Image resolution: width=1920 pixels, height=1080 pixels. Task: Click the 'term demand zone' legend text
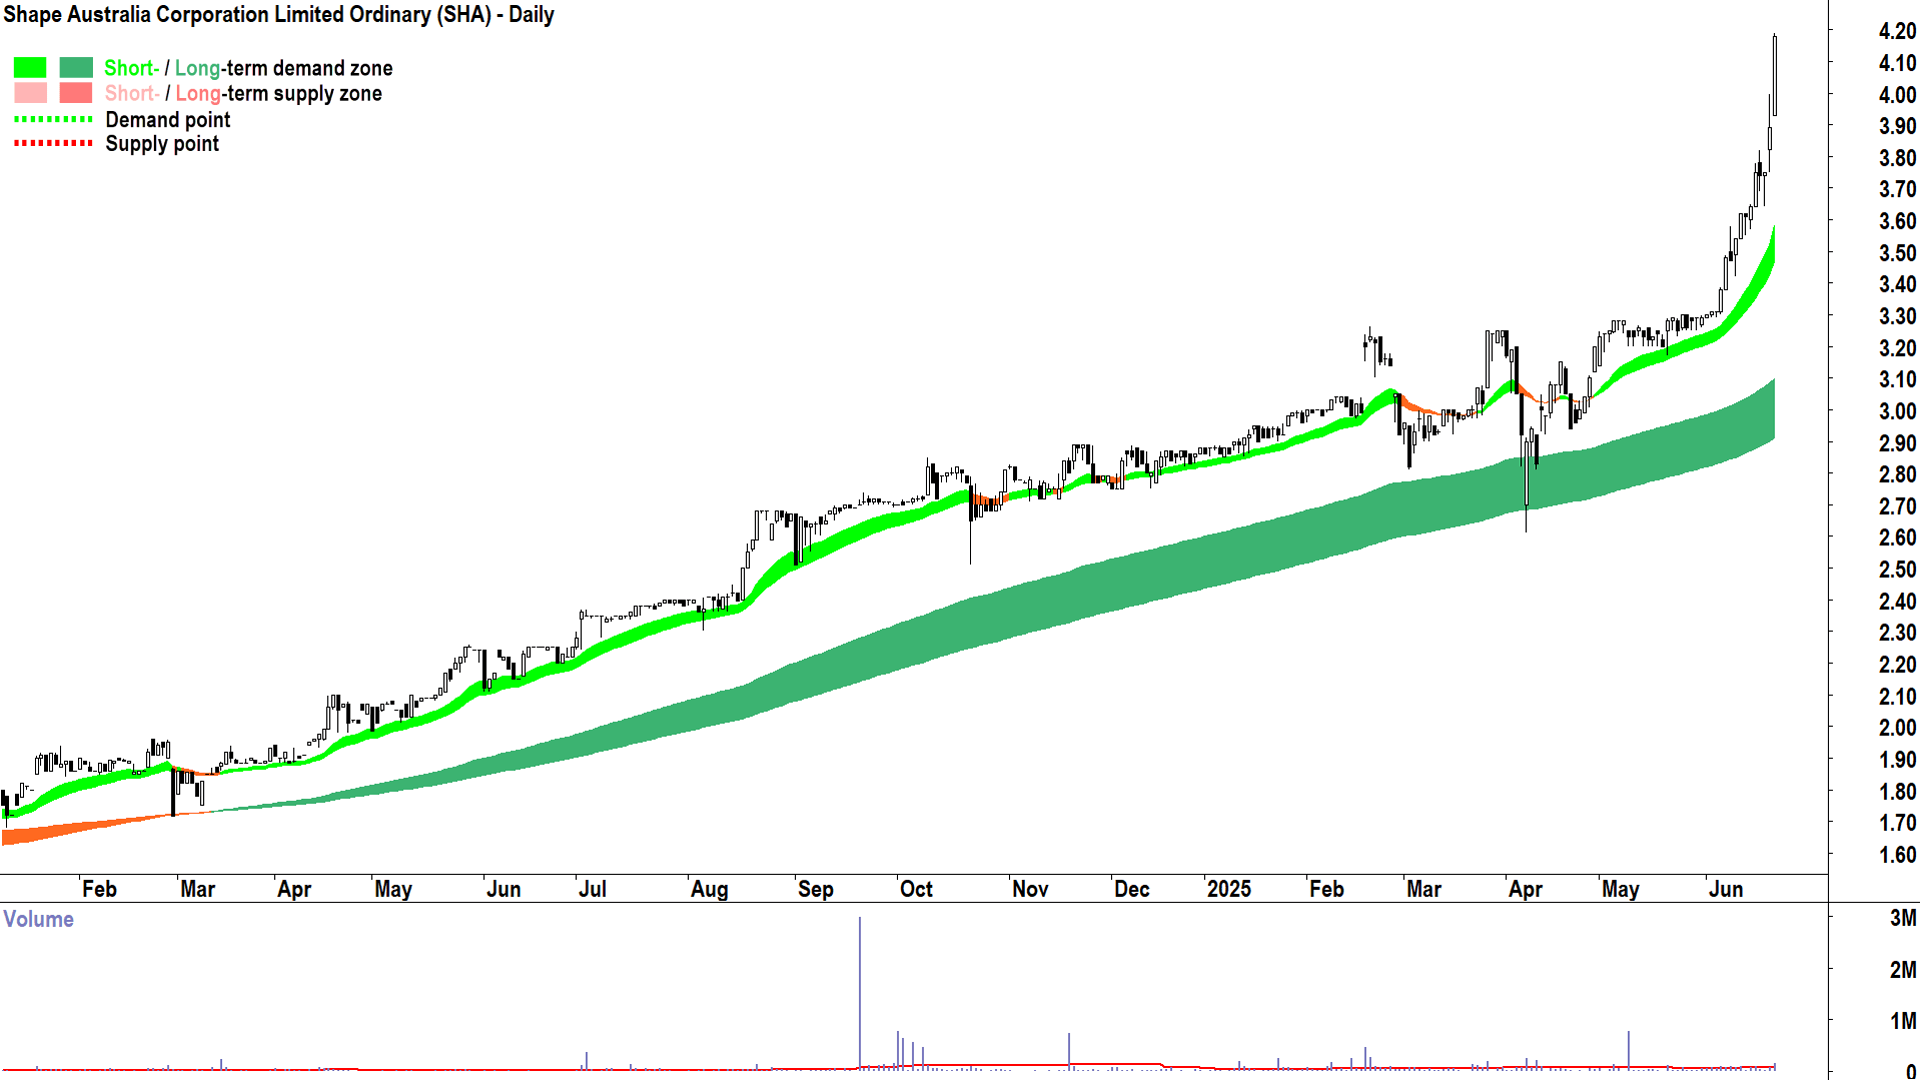pos(309,68)
